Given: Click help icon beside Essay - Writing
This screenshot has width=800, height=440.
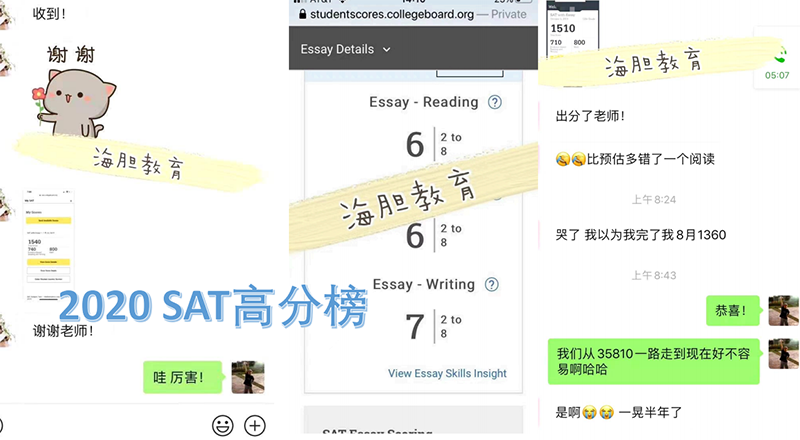Looking at the screenshot, I should click(491, 284).
